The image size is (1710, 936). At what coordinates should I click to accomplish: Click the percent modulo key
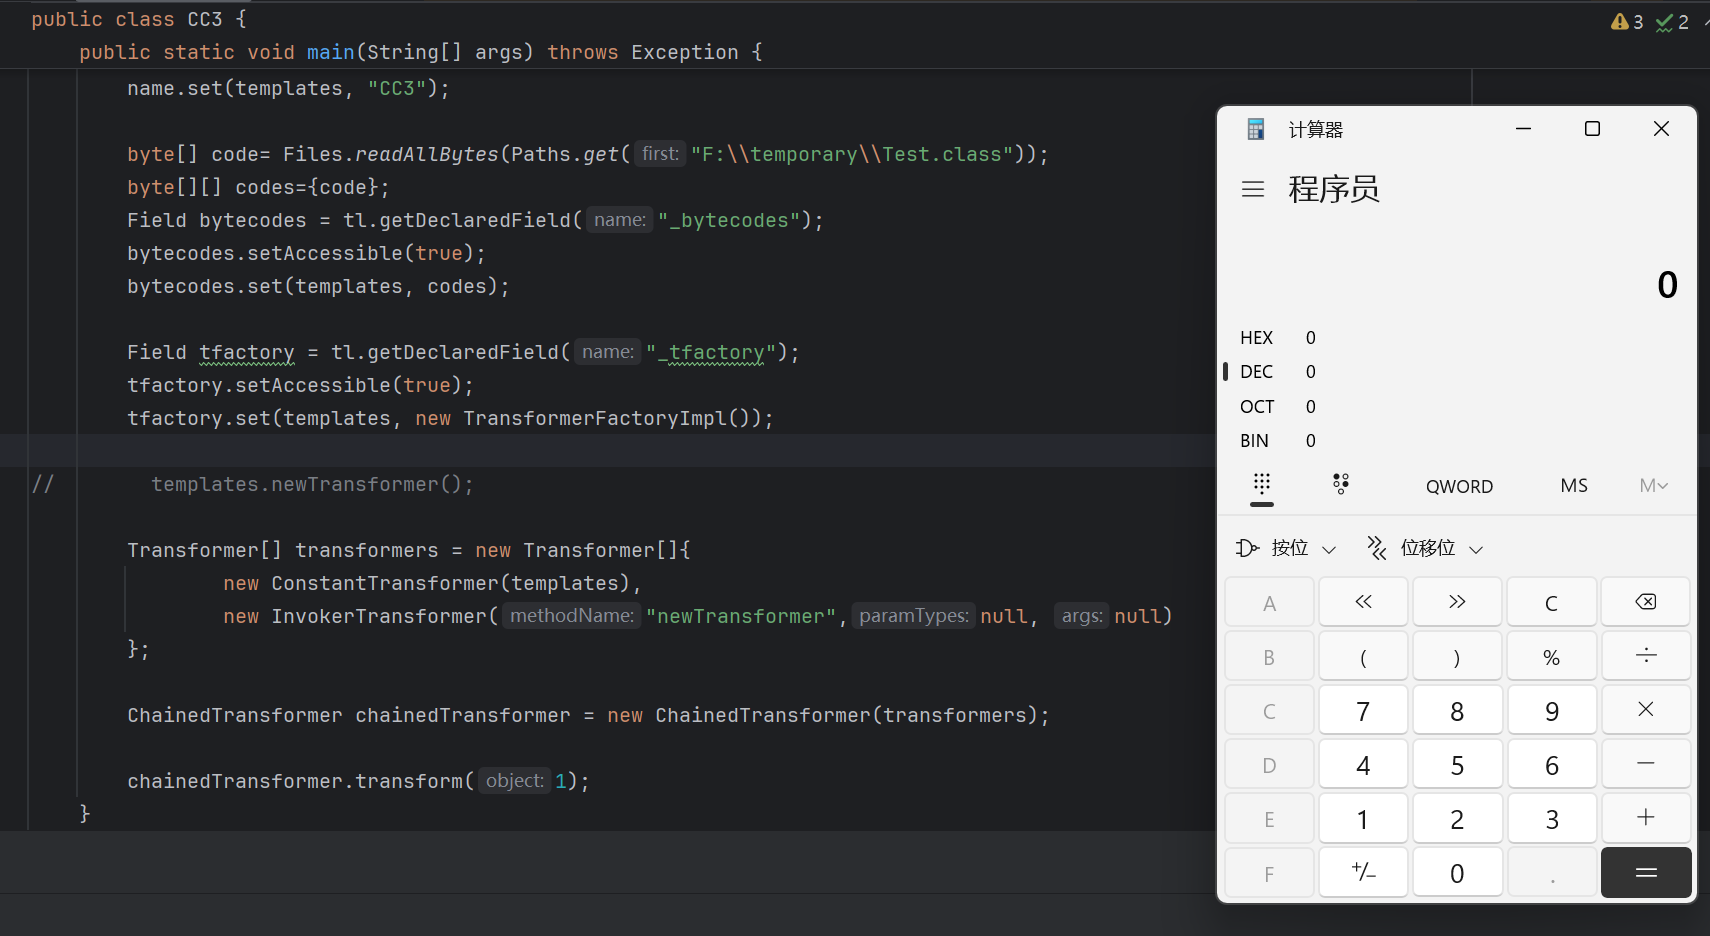point(1551,656)
